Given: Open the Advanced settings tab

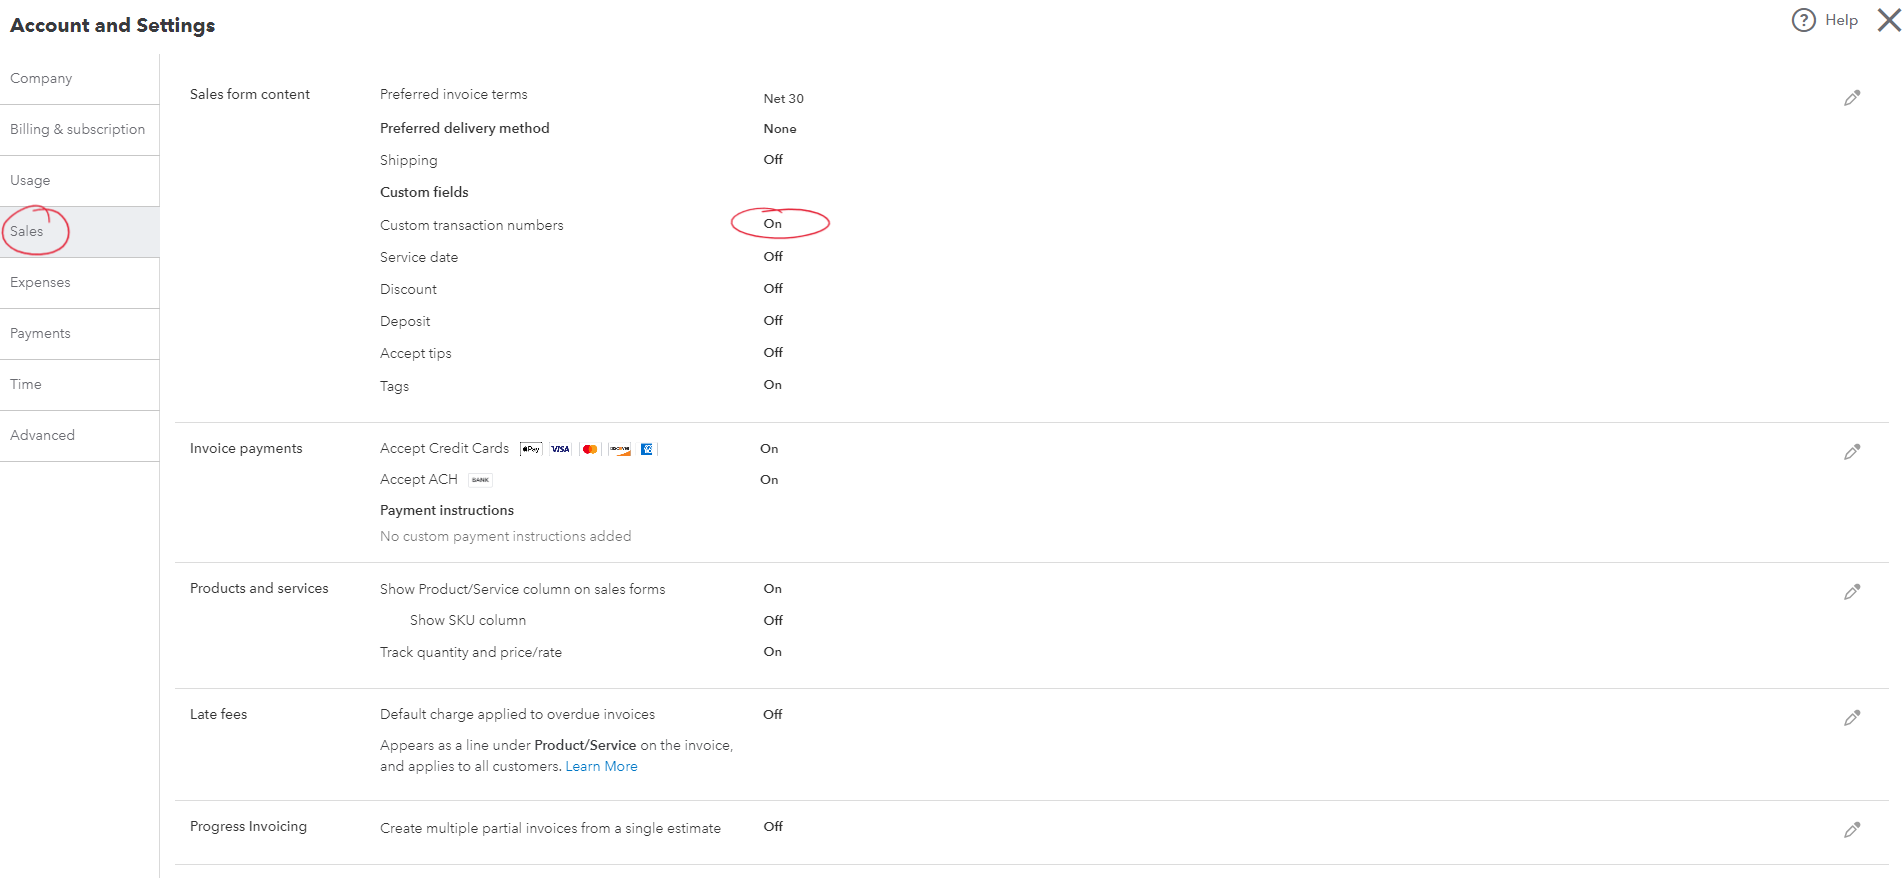Looking at the screenshot, I should 79,436.
